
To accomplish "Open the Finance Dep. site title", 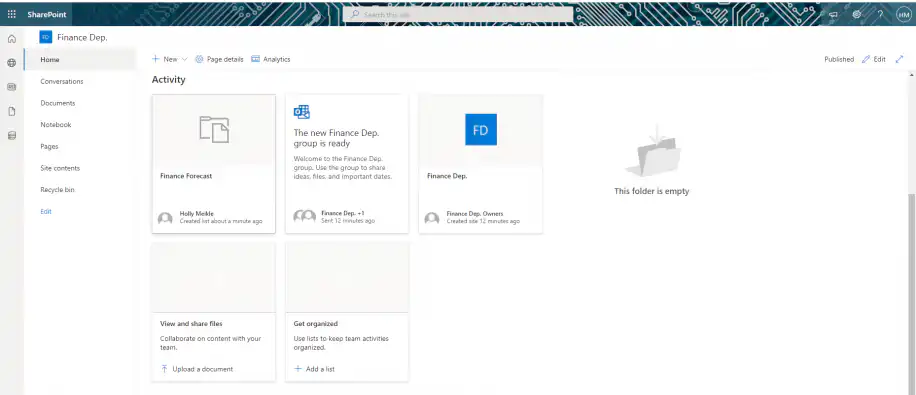I will [82, 37].
